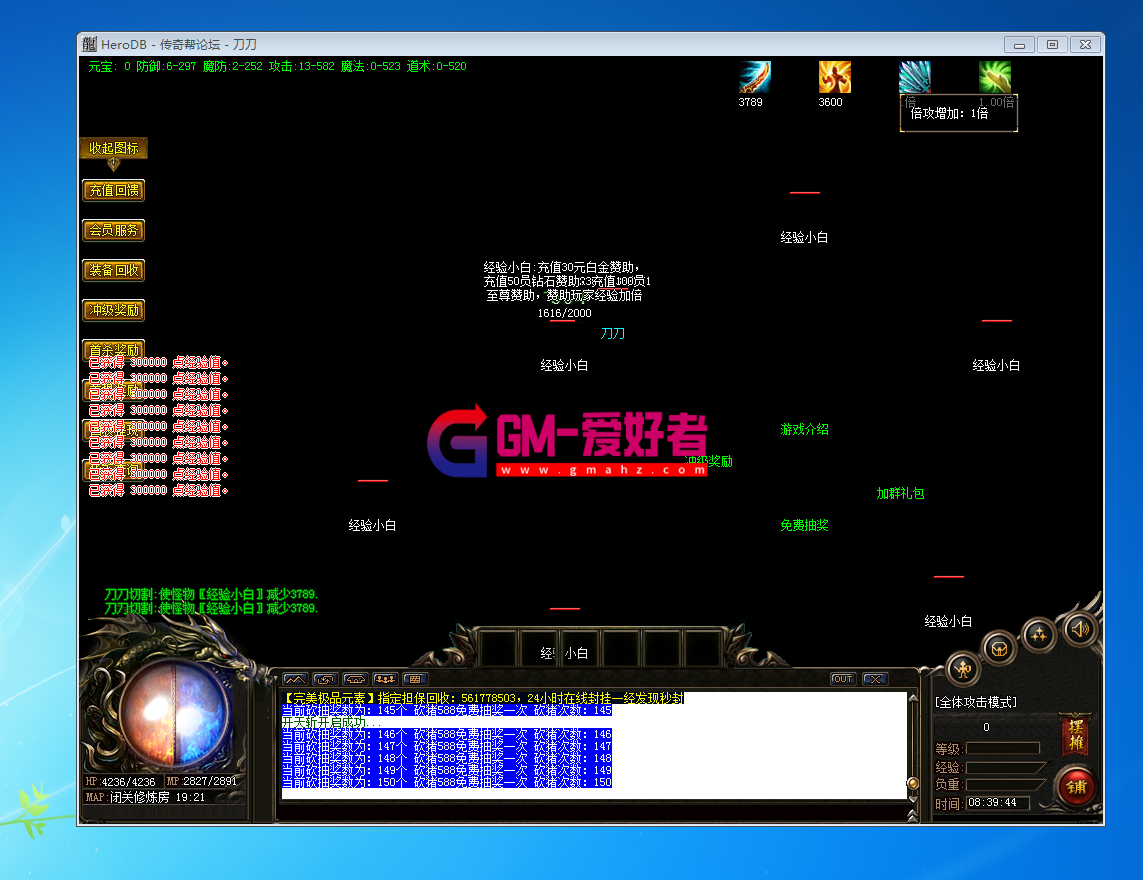Click the zigzag icon in chat toolbar
This screenshot has height=880, width=1143.
point(295,679)
